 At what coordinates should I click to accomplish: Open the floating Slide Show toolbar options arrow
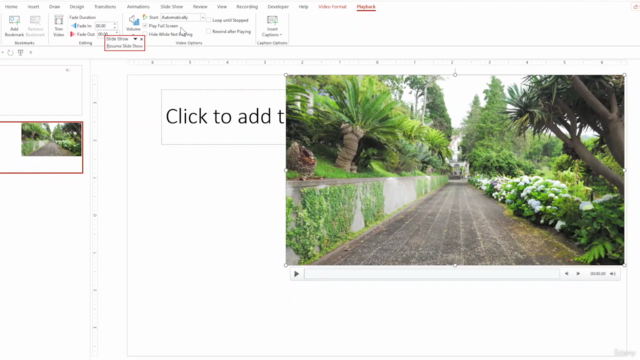(x=135, y=39)
